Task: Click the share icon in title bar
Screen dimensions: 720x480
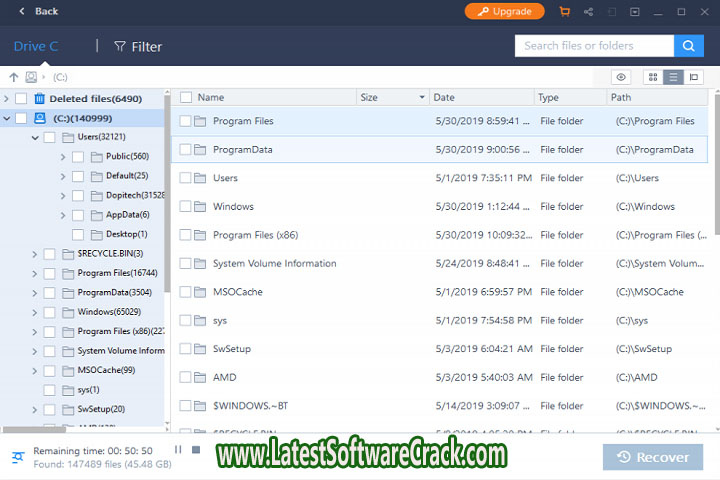Action: 589,11
